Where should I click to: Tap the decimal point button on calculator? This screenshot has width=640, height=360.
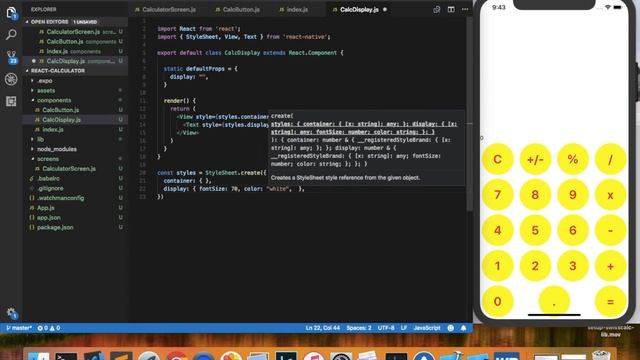(x=554, y=302)
